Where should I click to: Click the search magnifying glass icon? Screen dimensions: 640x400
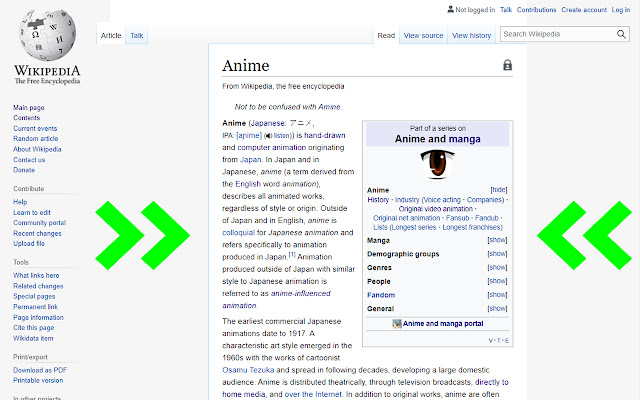point(621,35)
